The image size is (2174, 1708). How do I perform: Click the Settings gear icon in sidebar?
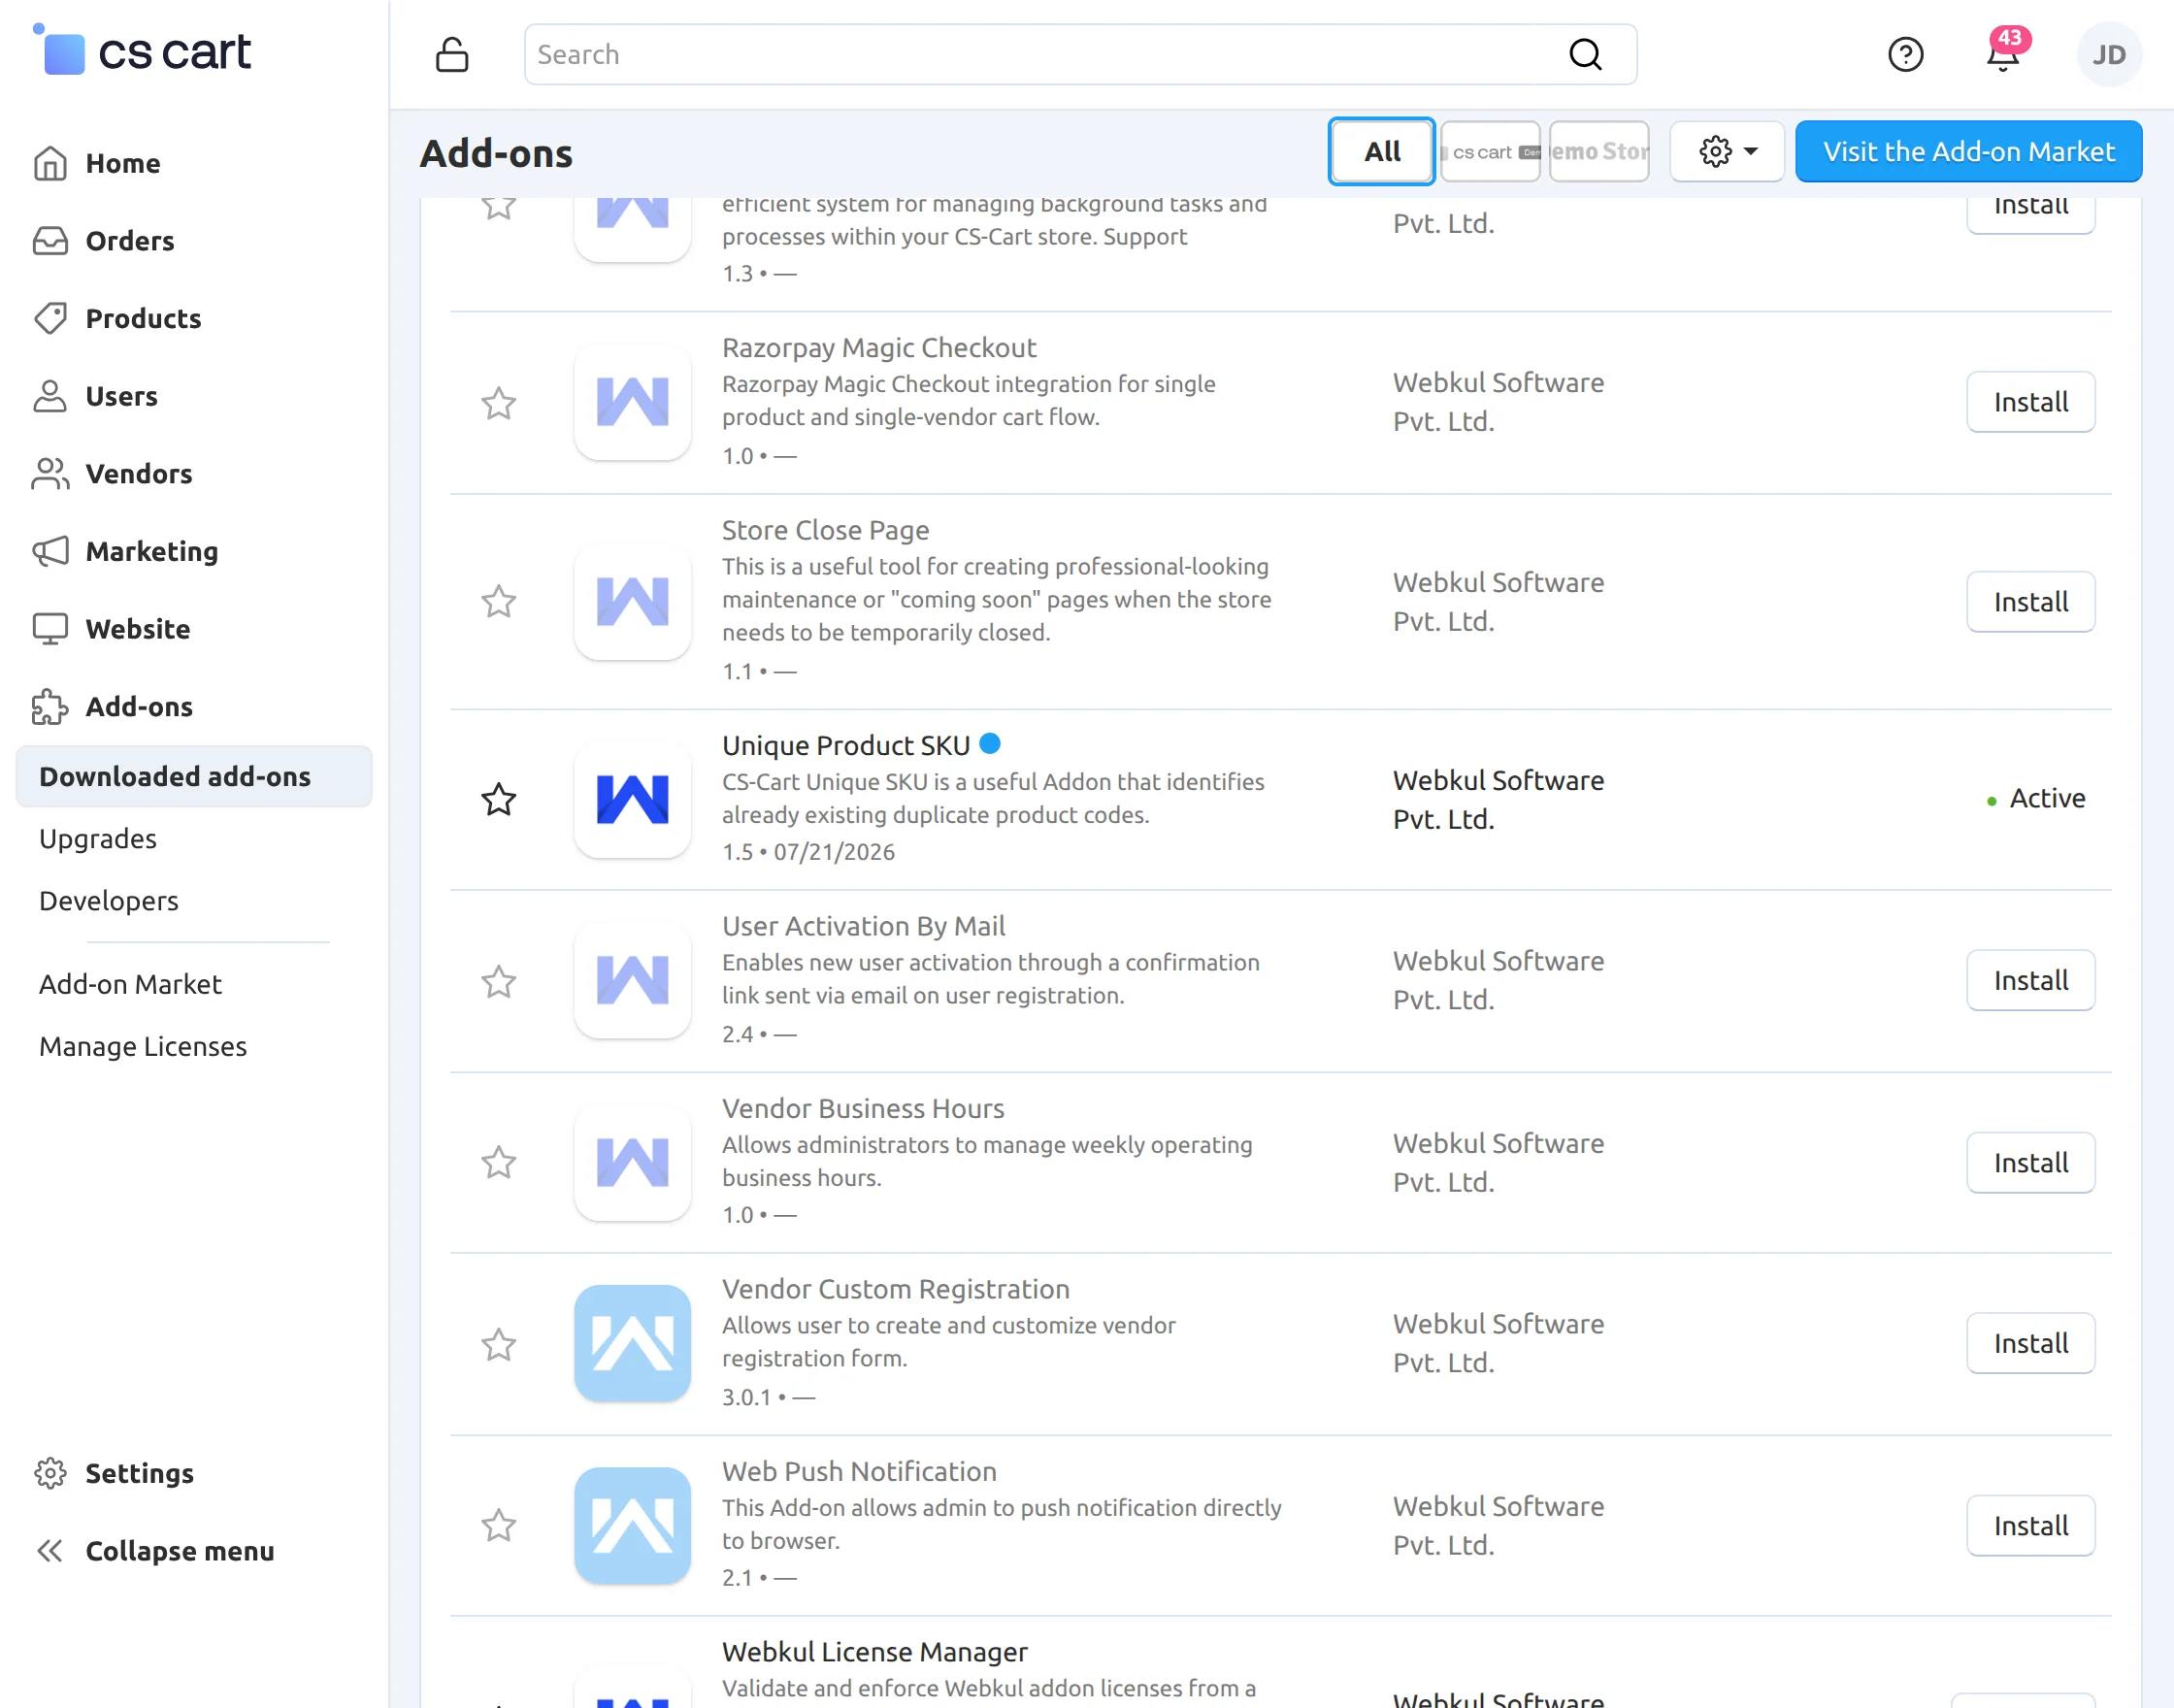pyautogui.click(x=50, y=1473)
